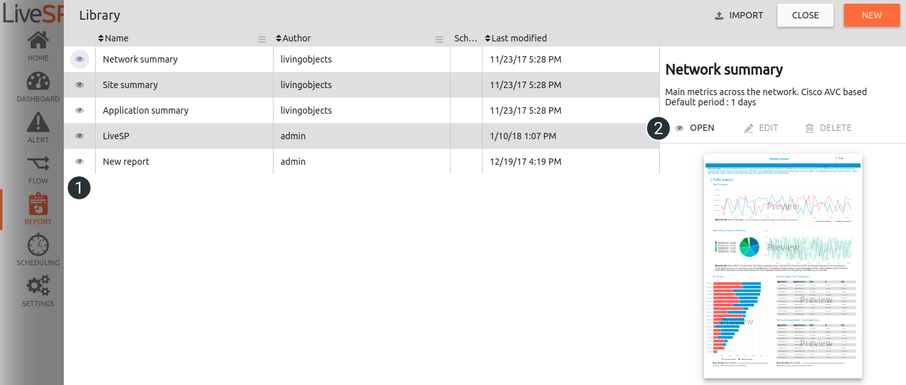Click the orange NEW button
The image size is (906, 385).
(x=871, y=16)
